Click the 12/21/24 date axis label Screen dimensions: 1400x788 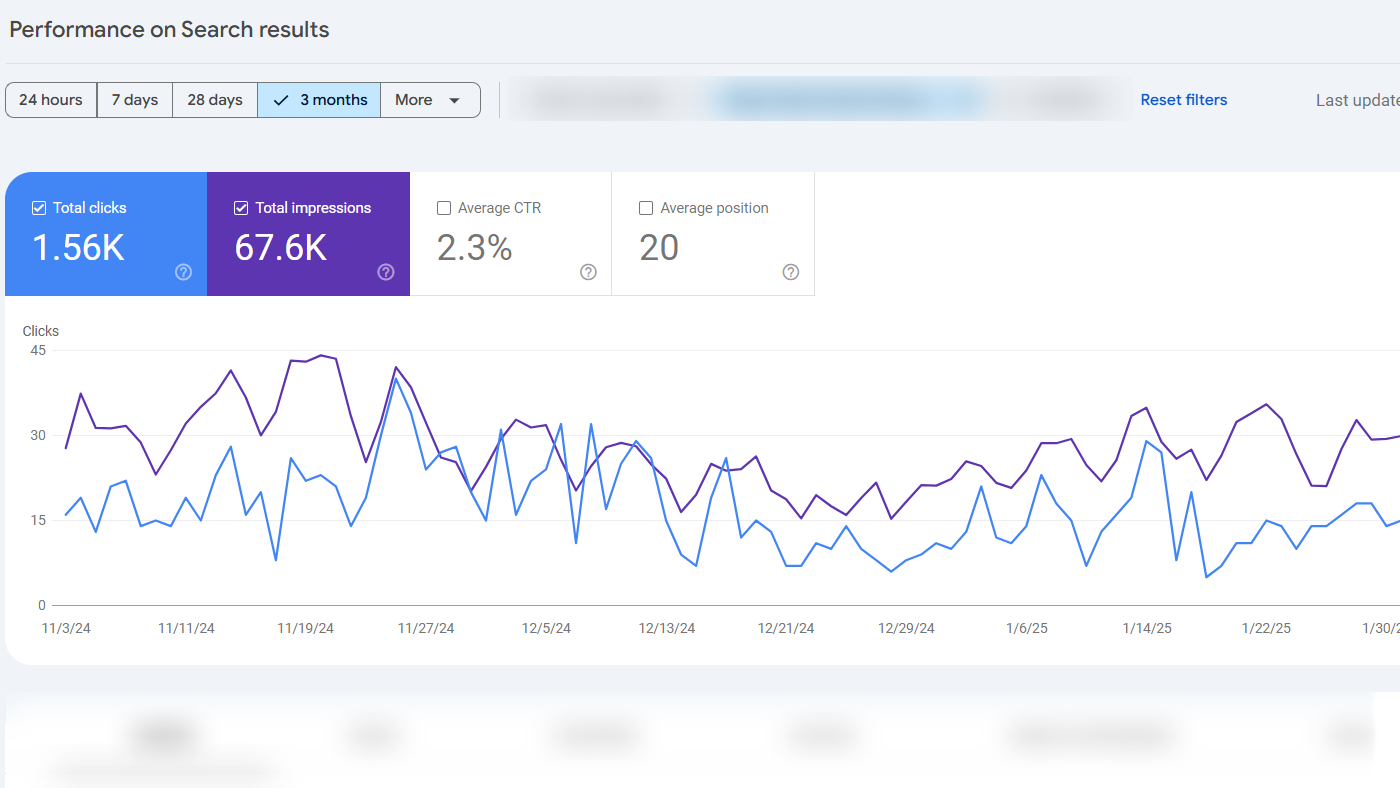[x=786, y=629]
